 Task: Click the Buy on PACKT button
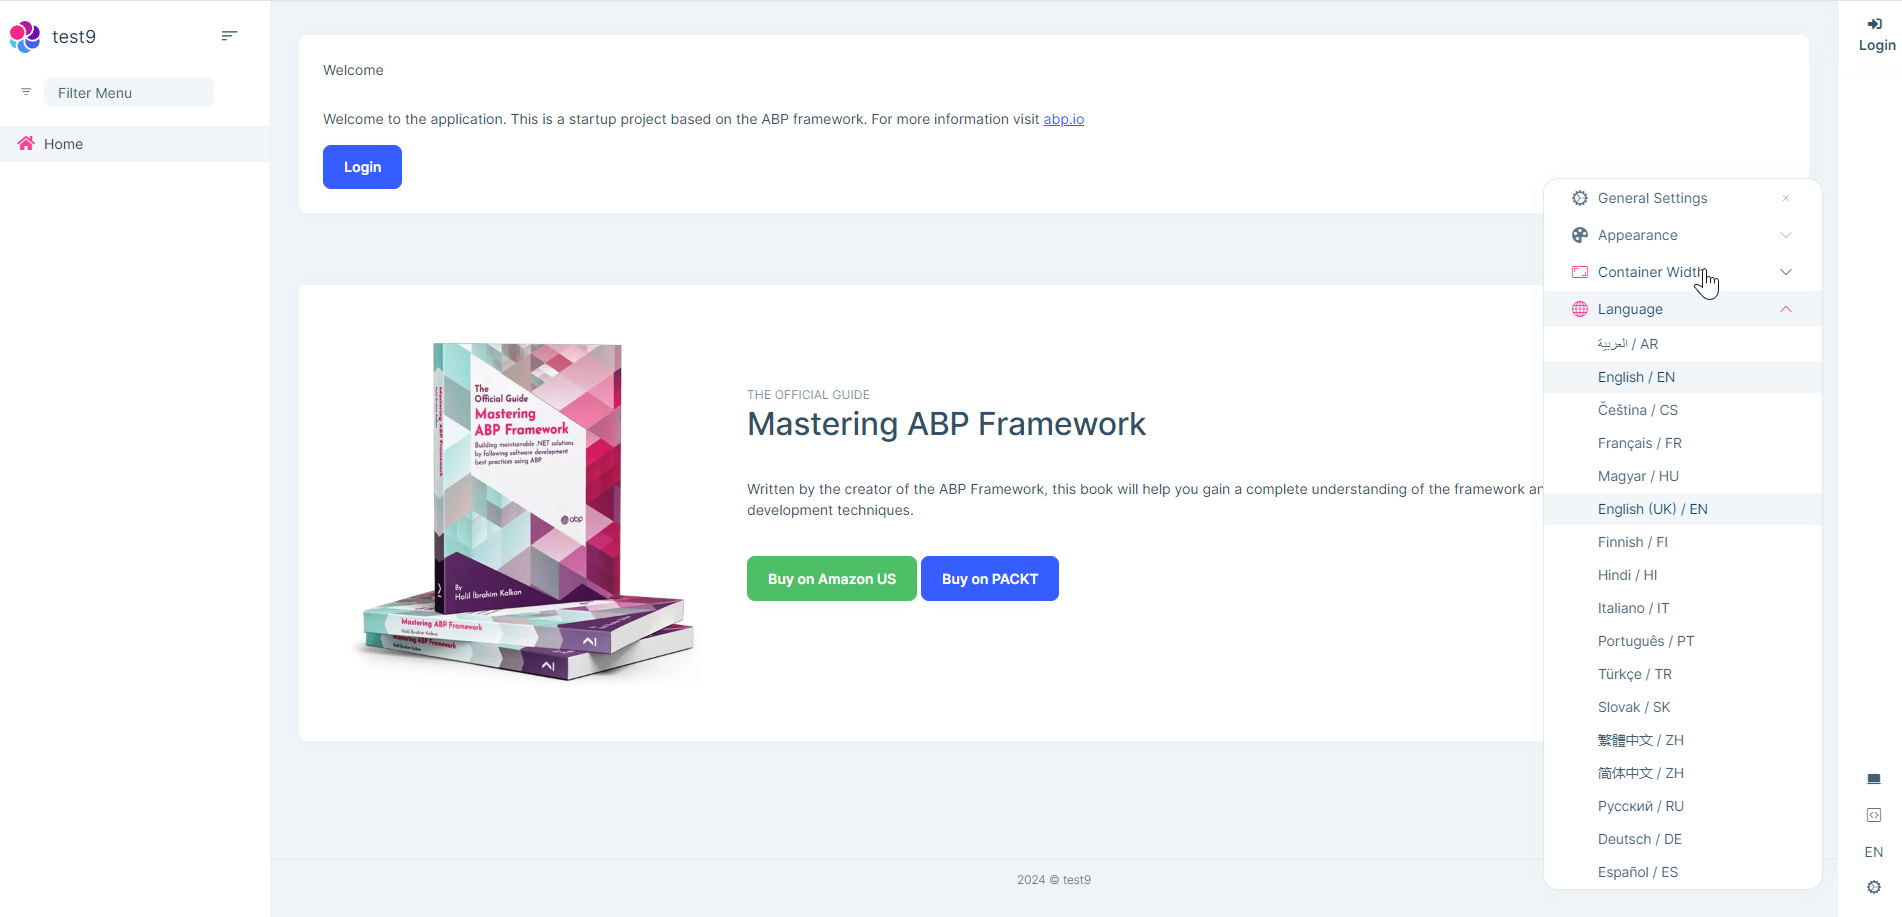click(990, 579)
